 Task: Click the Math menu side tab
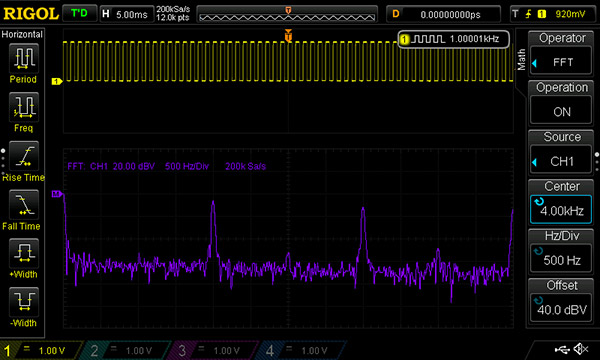(x=521, y=59)
